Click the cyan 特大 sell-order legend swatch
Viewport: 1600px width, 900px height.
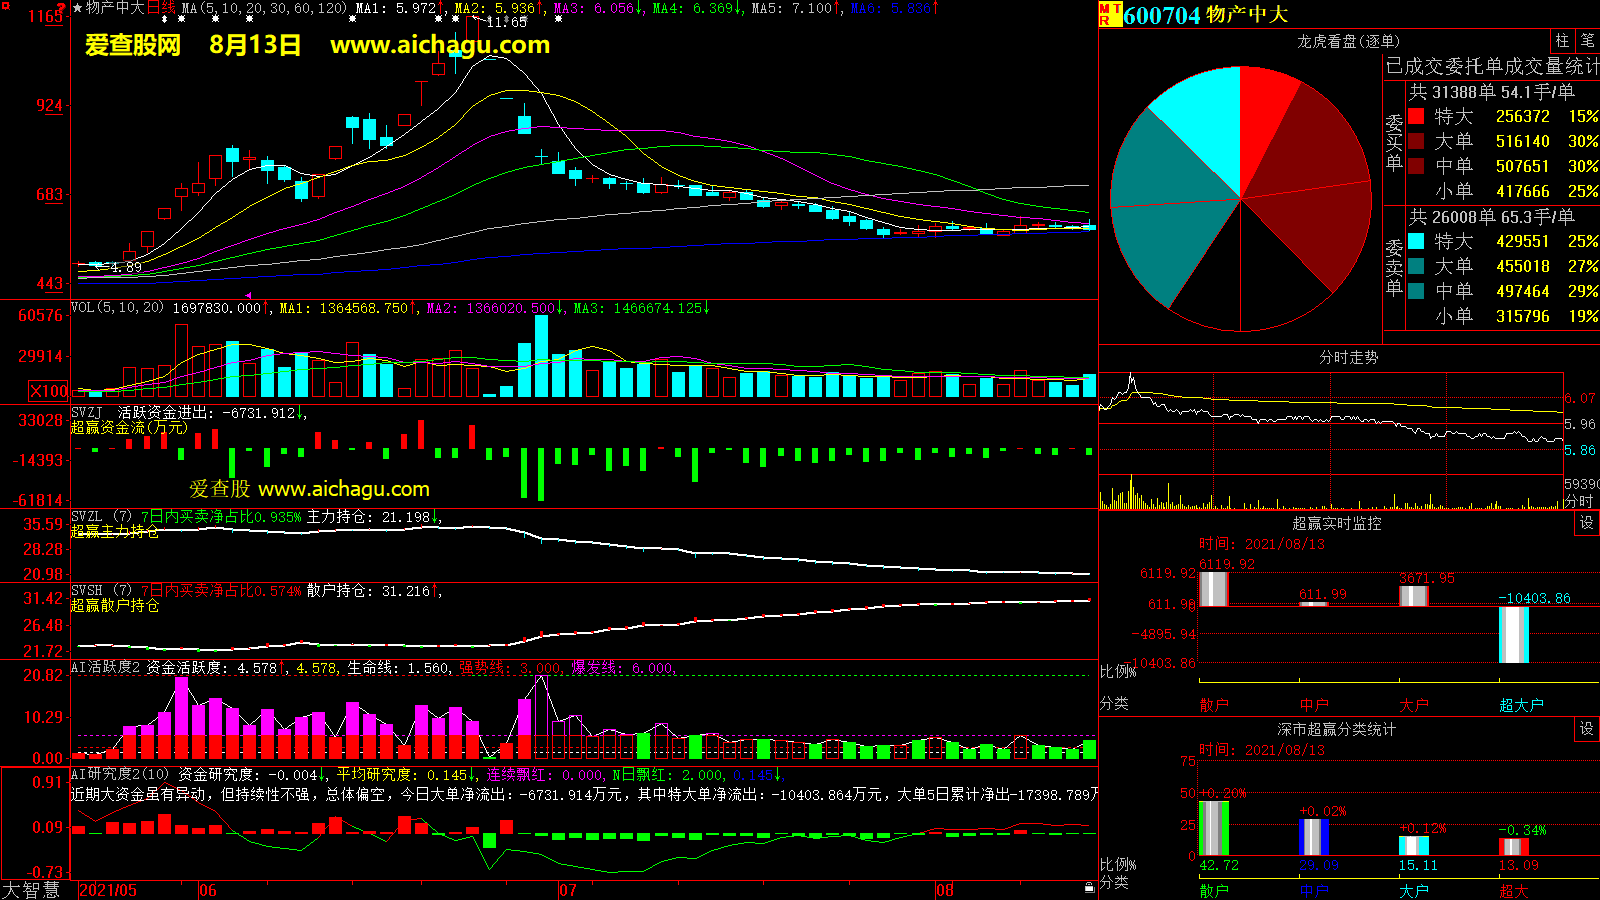(1416, 241)
